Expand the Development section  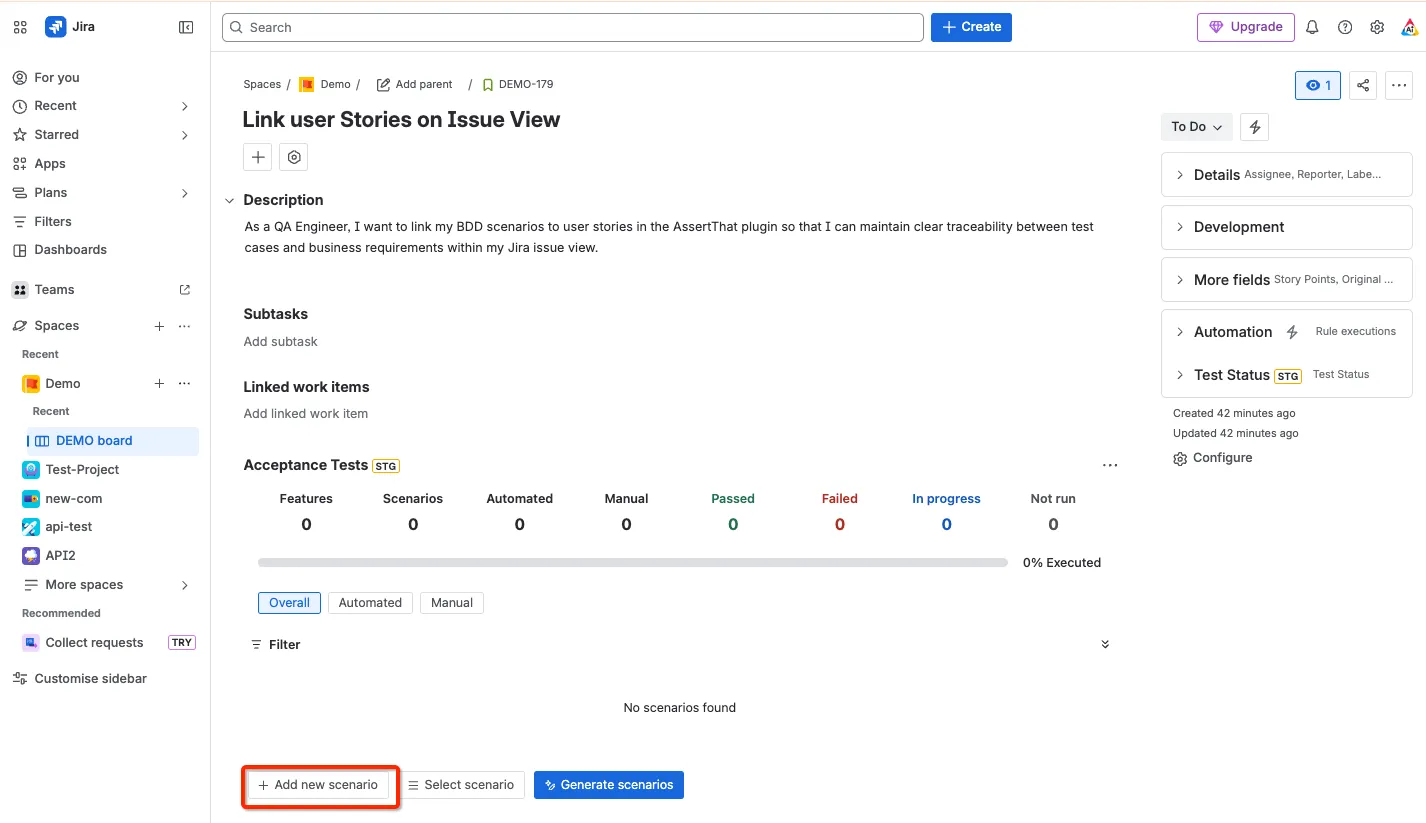click(1287, 227)
